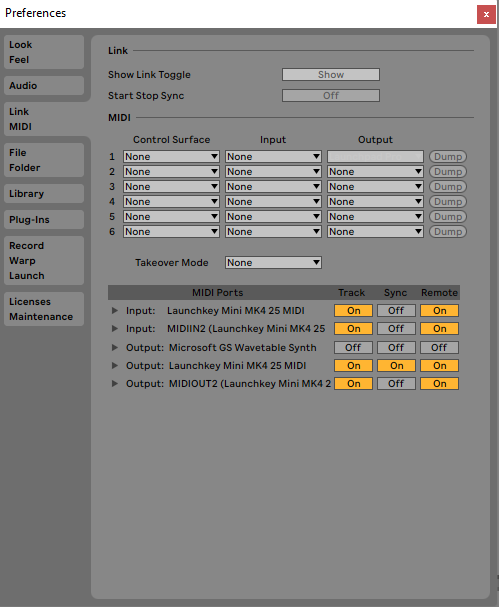Open Input dropdown for row 2
This screenshot has width=499, height=607.
[273, 171]
